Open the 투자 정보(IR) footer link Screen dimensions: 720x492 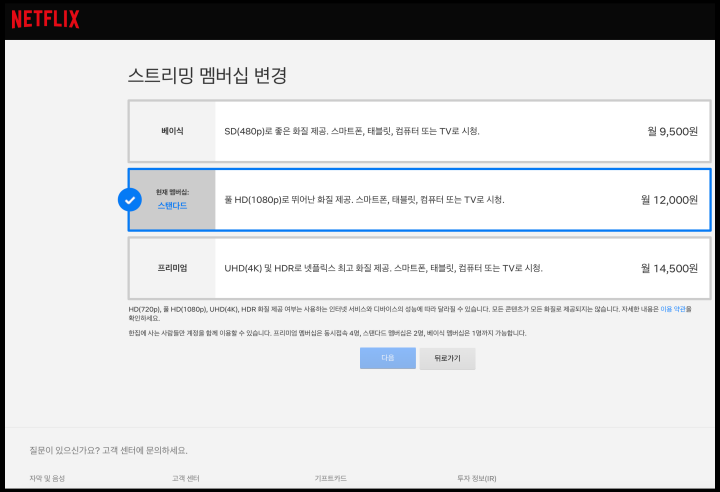477,478
